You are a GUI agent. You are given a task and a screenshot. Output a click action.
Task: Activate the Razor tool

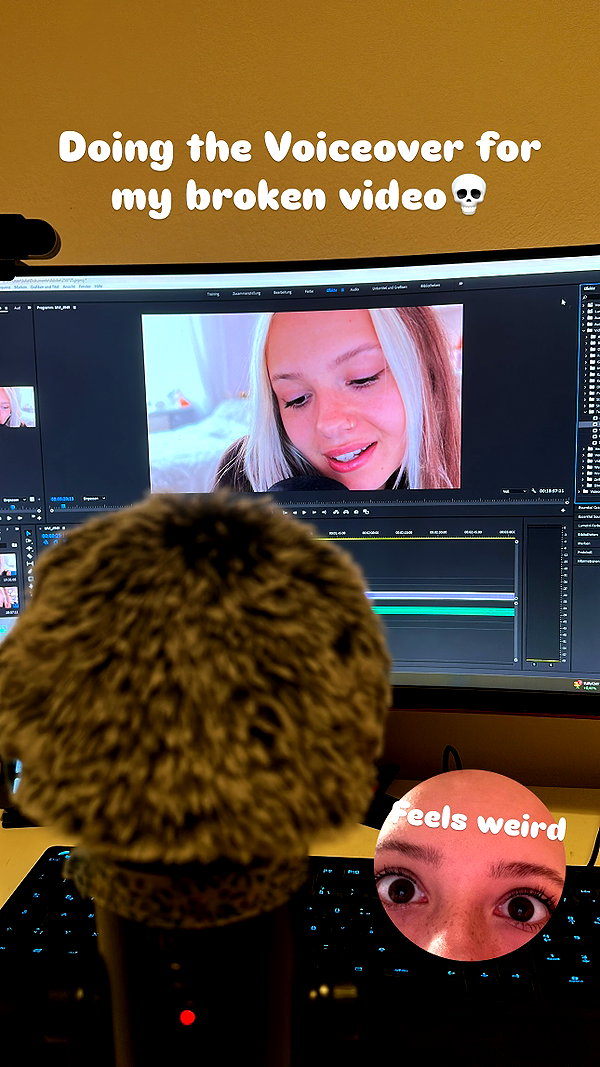(x=29, y=556)
